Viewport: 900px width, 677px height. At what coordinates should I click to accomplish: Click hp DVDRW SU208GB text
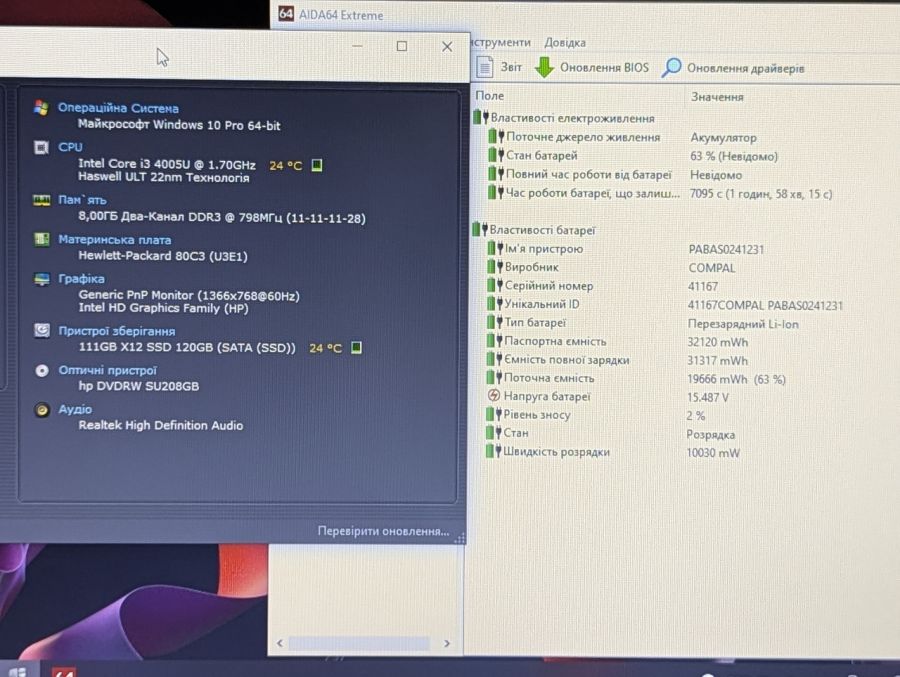(139, 386)
